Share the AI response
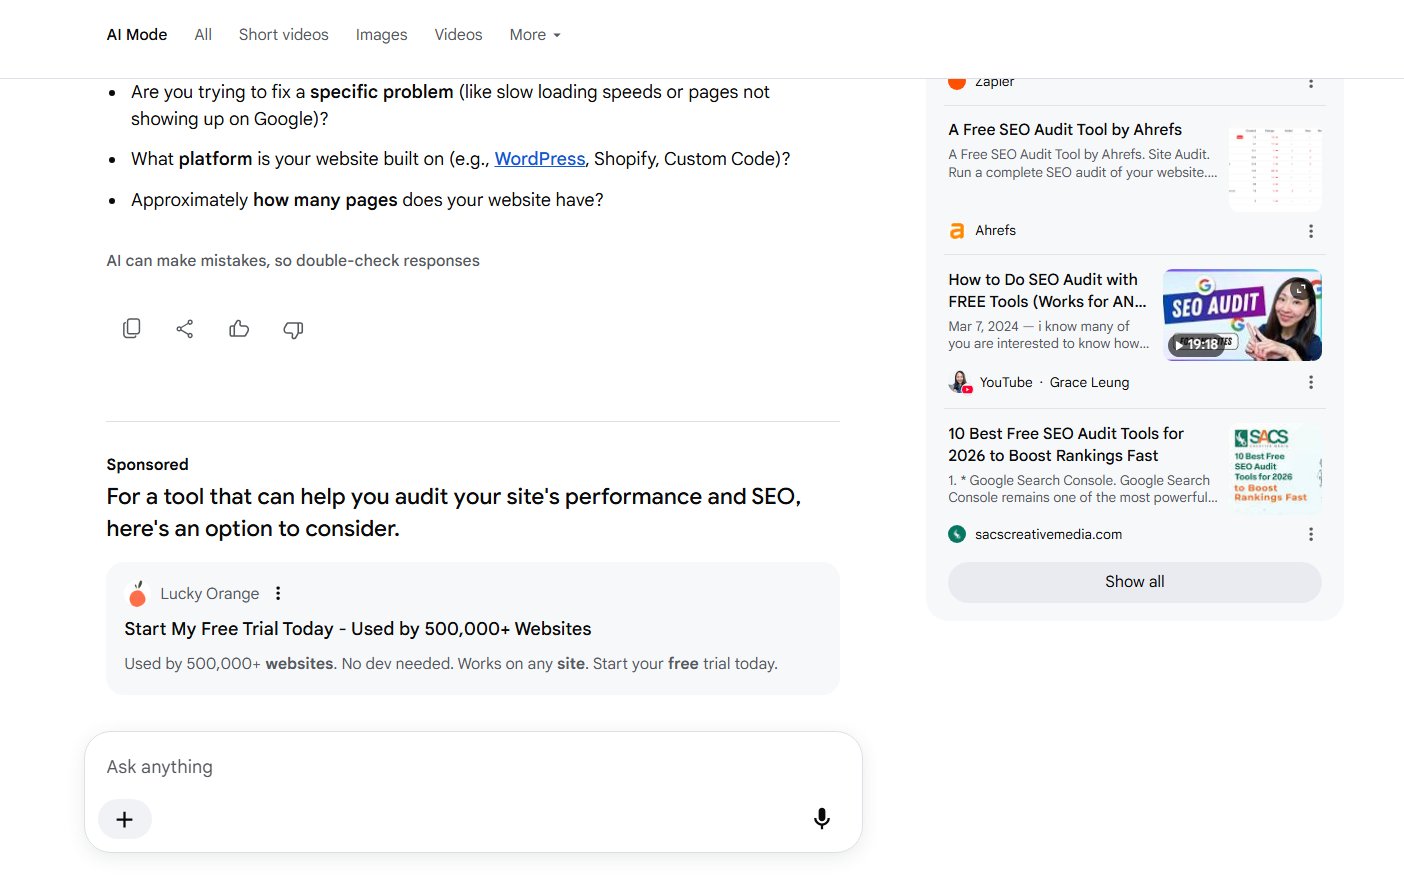 click(x=185, y=329)
